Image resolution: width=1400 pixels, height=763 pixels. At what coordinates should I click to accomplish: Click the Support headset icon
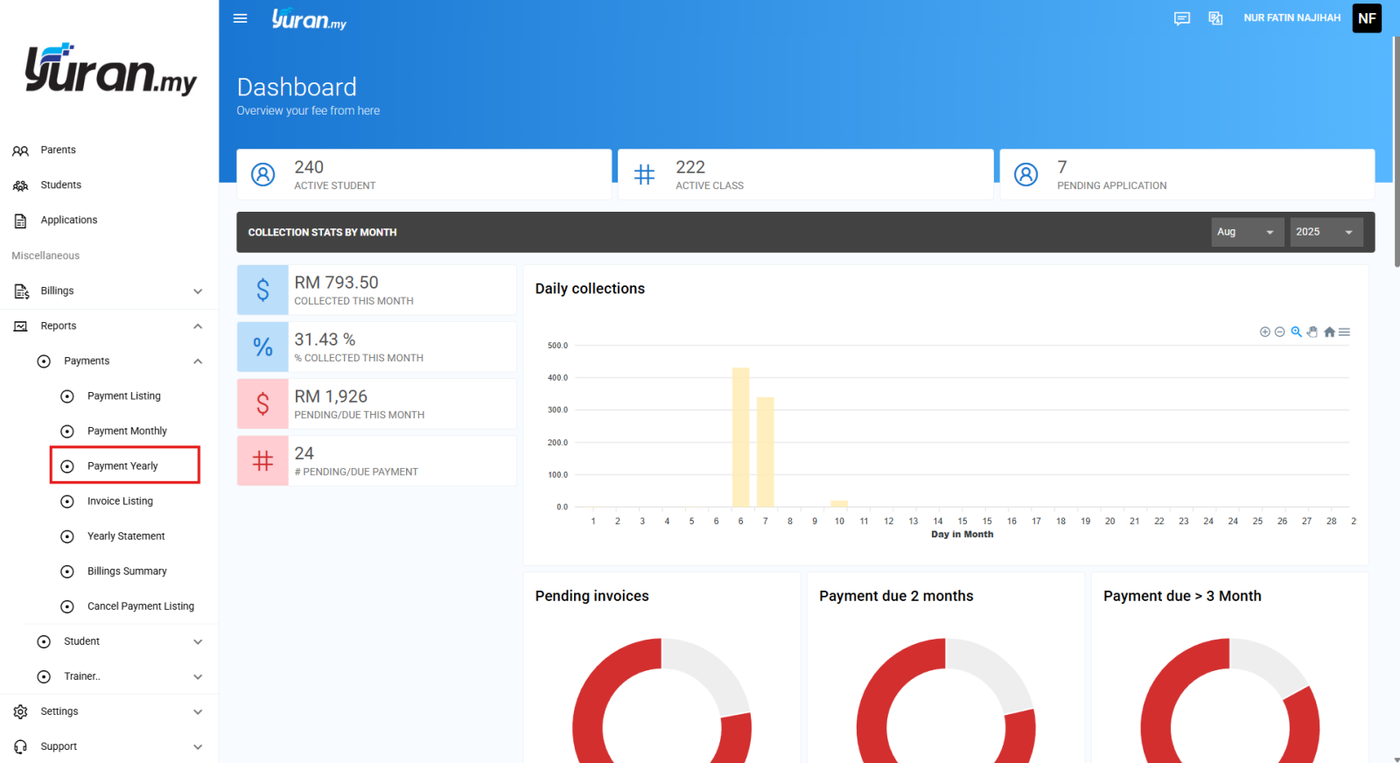(x=20, y=746)
